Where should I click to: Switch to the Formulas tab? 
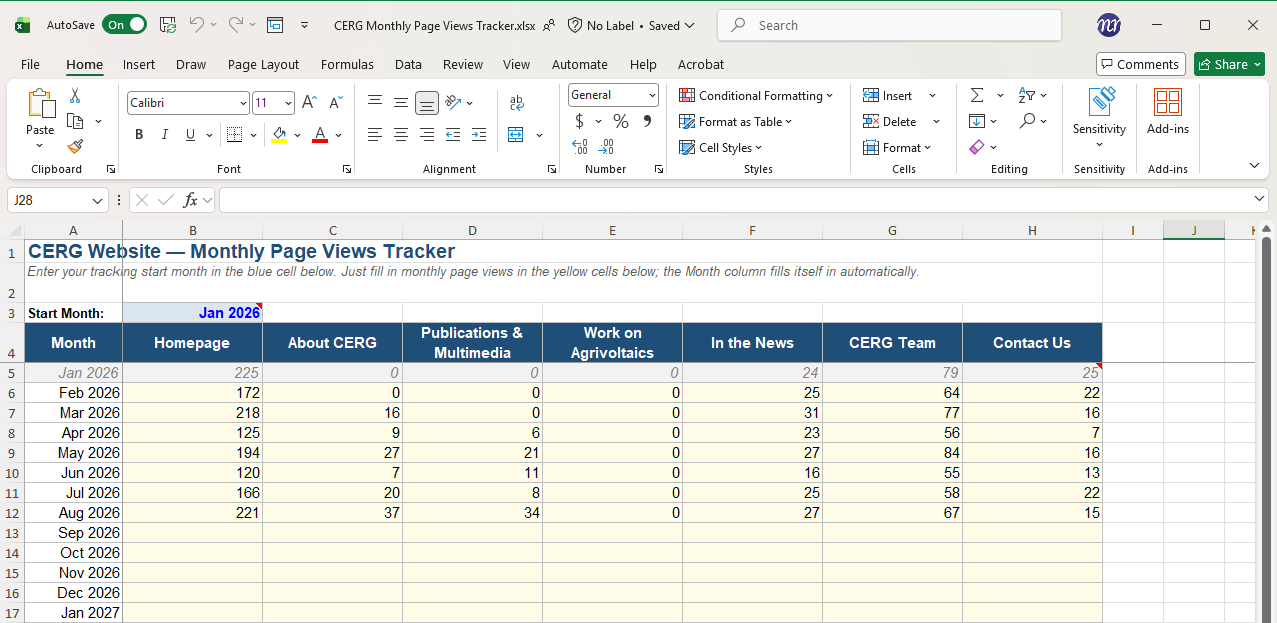pos(347,64)
